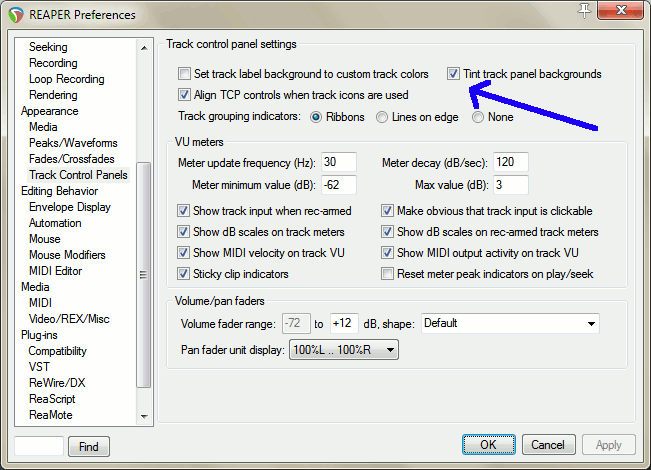Select None for track grouping indicators
This screenshot has width=651, height=470.
(x=478, y=117)
